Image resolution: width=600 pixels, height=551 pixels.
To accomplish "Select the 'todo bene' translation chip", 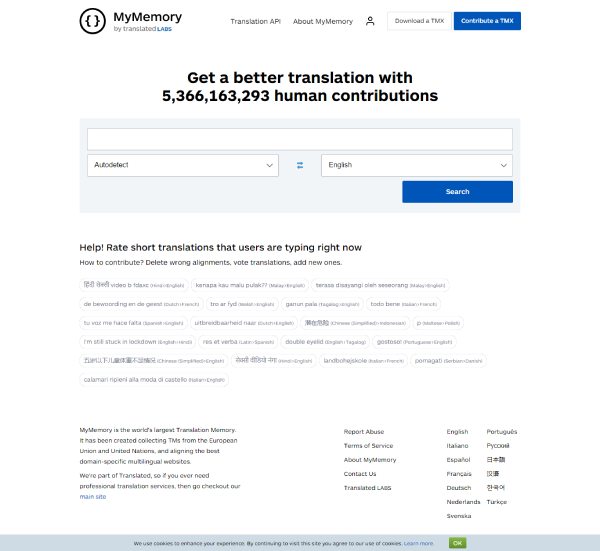I will [x=403, y=304].
